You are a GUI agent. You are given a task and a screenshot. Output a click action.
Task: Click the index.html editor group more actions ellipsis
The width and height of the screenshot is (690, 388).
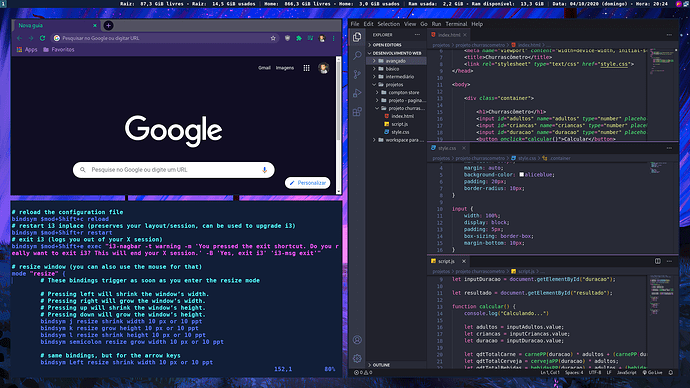[x=669, y=35]
